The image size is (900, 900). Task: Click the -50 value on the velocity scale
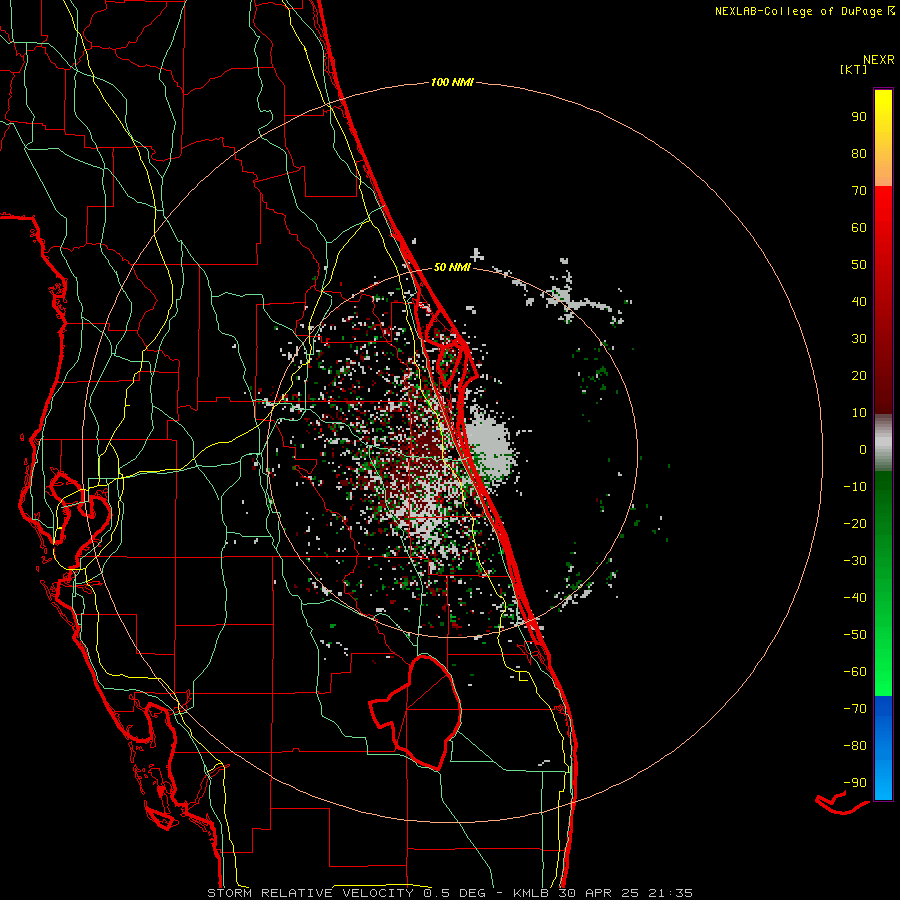tap(855, 635)
